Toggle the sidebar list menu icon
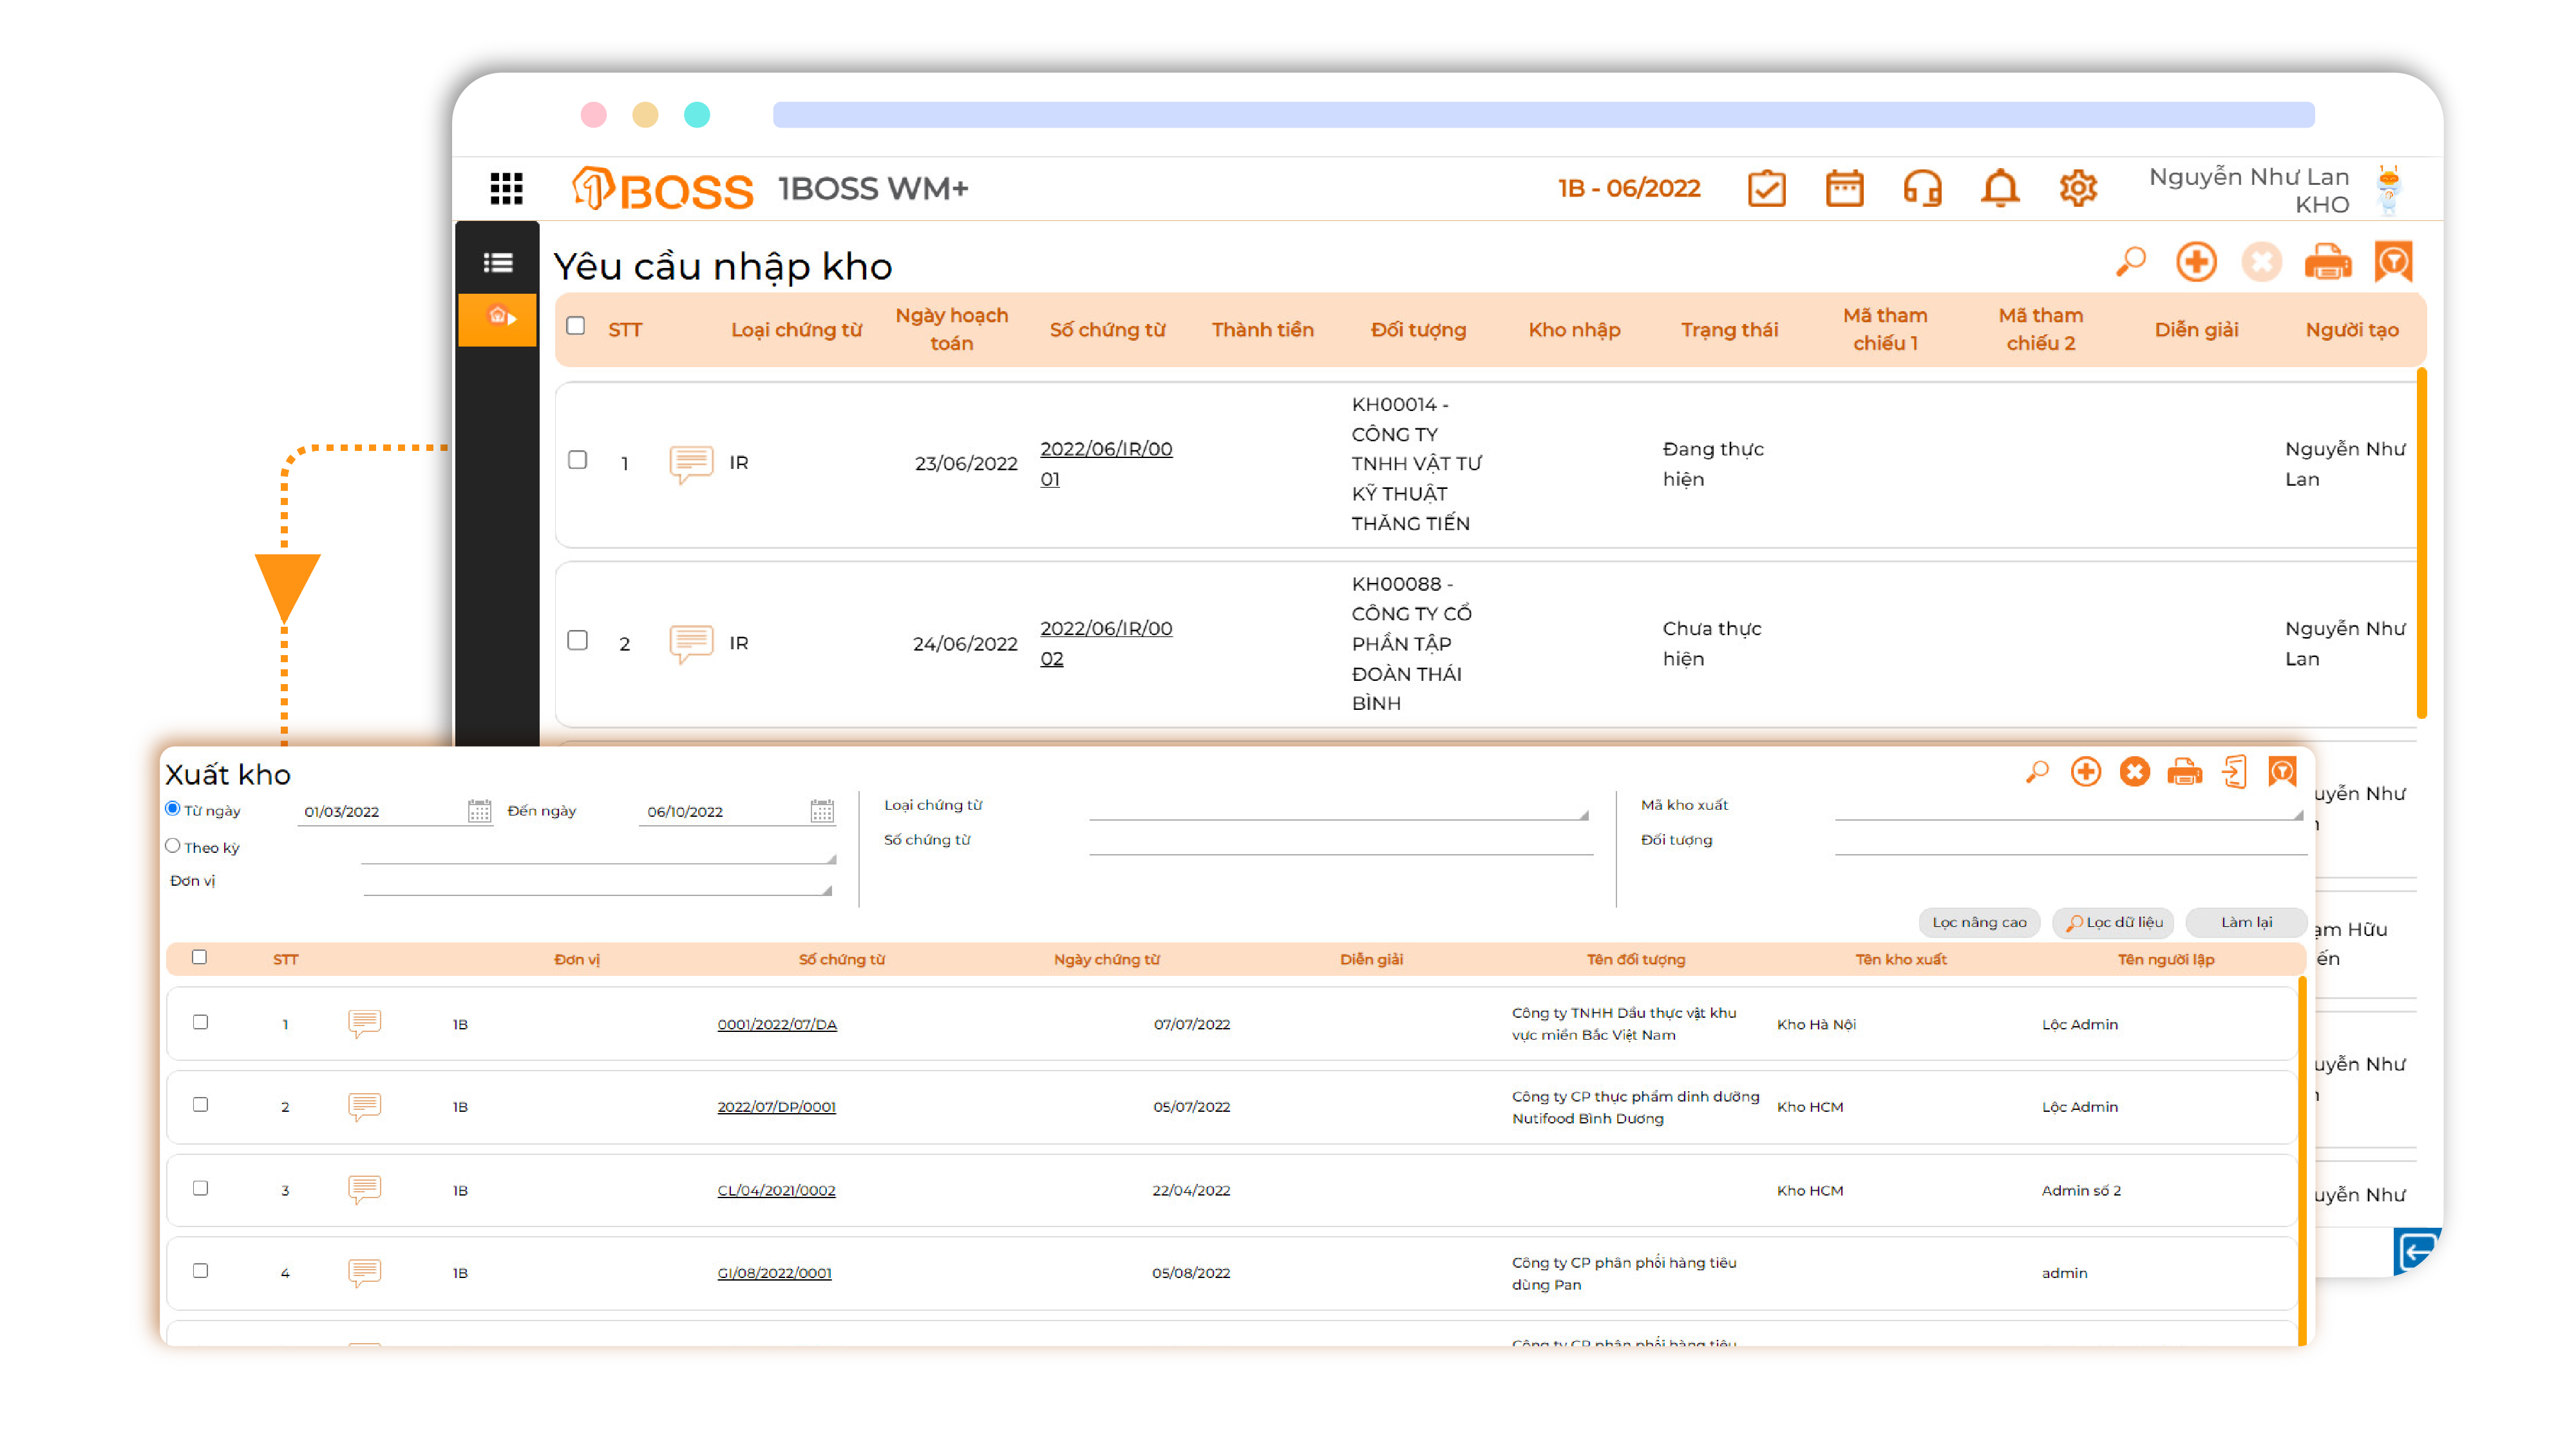Viewport: 2576px width, 1450px height. (497, 263)
